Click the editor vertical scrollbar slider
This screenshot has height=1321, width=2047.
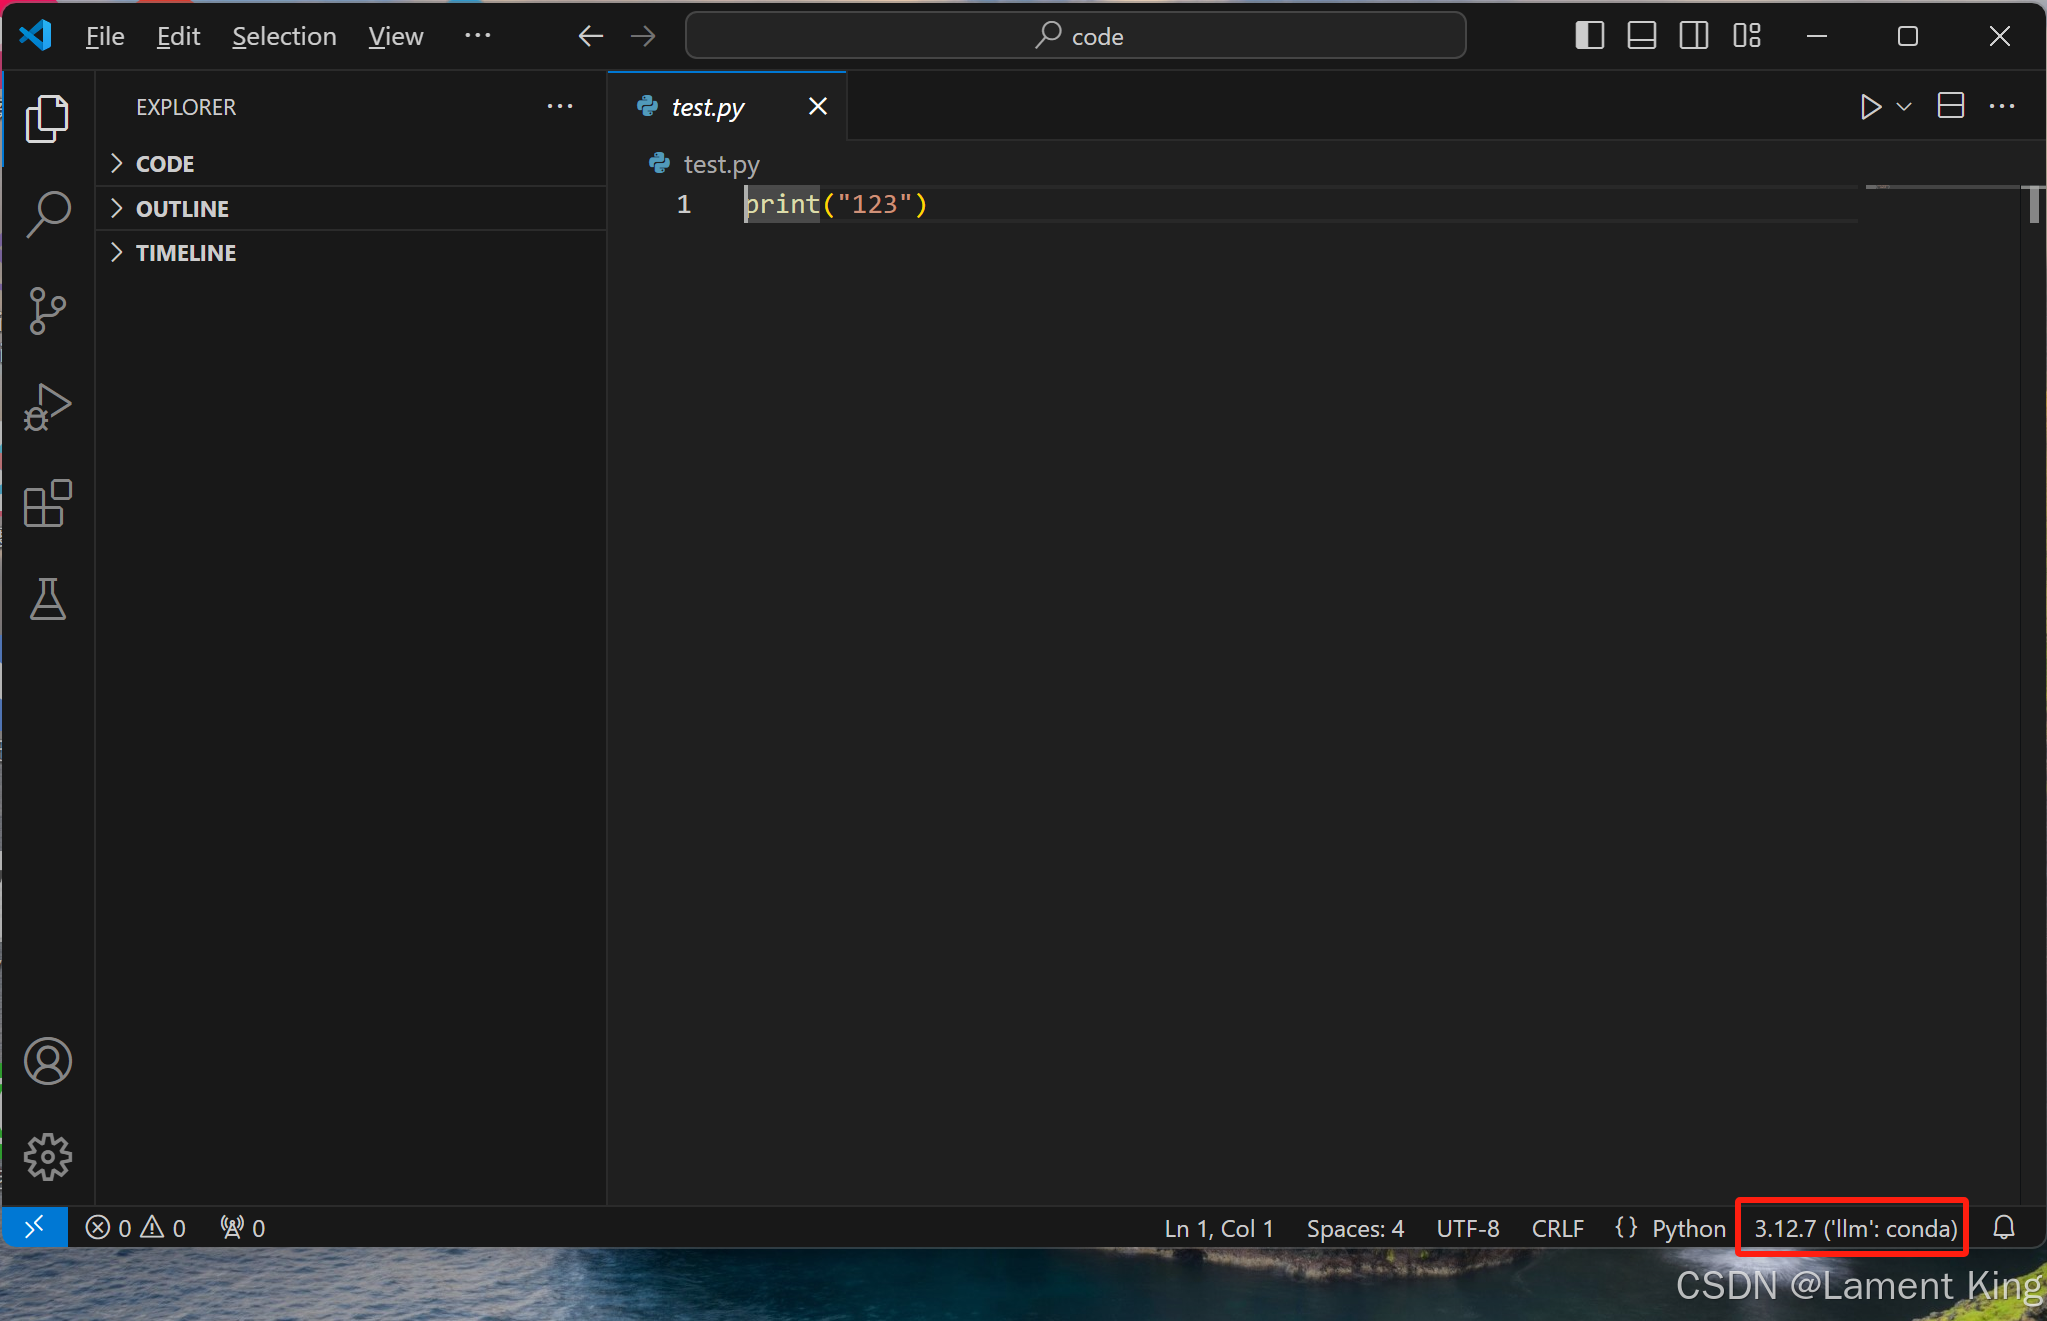2034,206
